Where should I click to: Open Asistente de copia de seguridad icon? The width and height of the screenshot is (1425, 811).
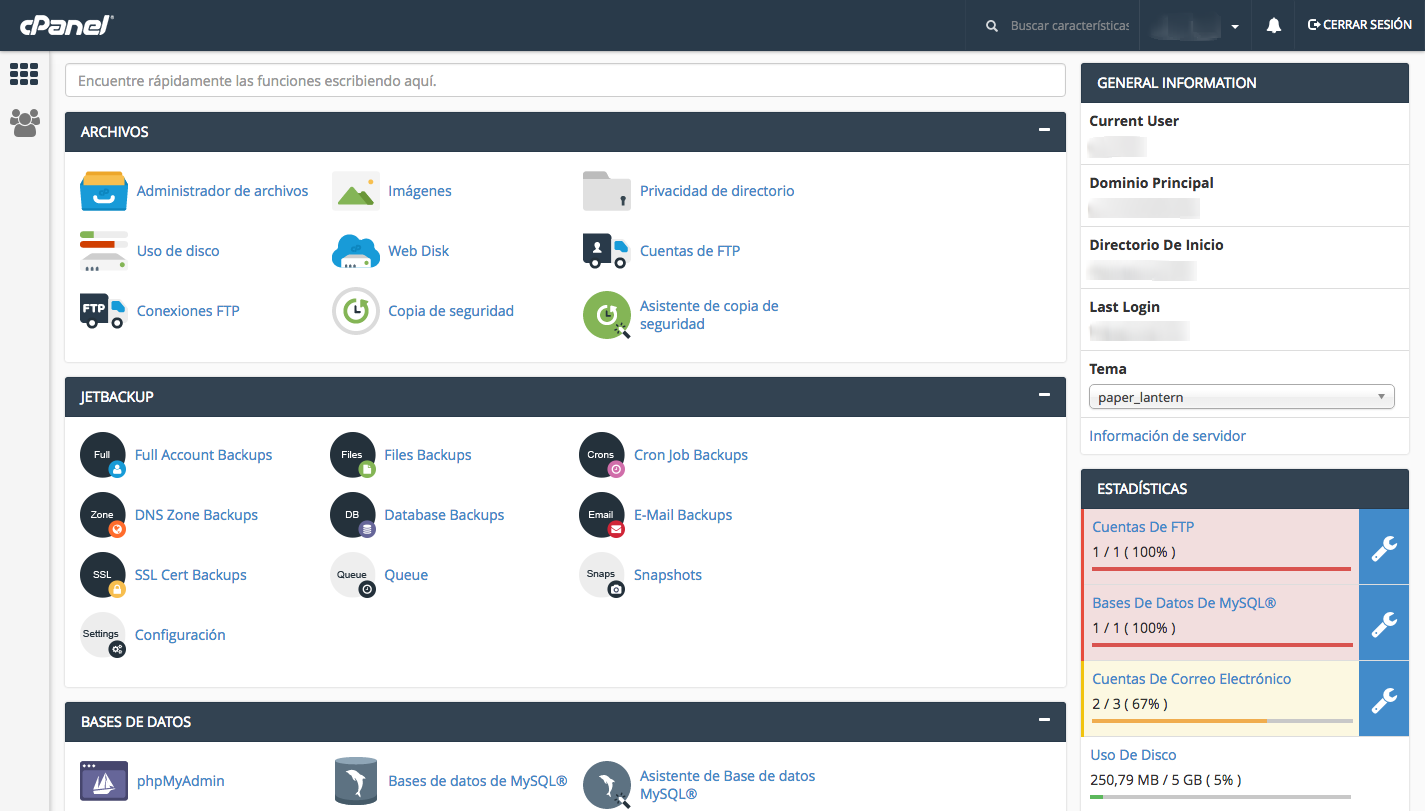click(607, 315)
